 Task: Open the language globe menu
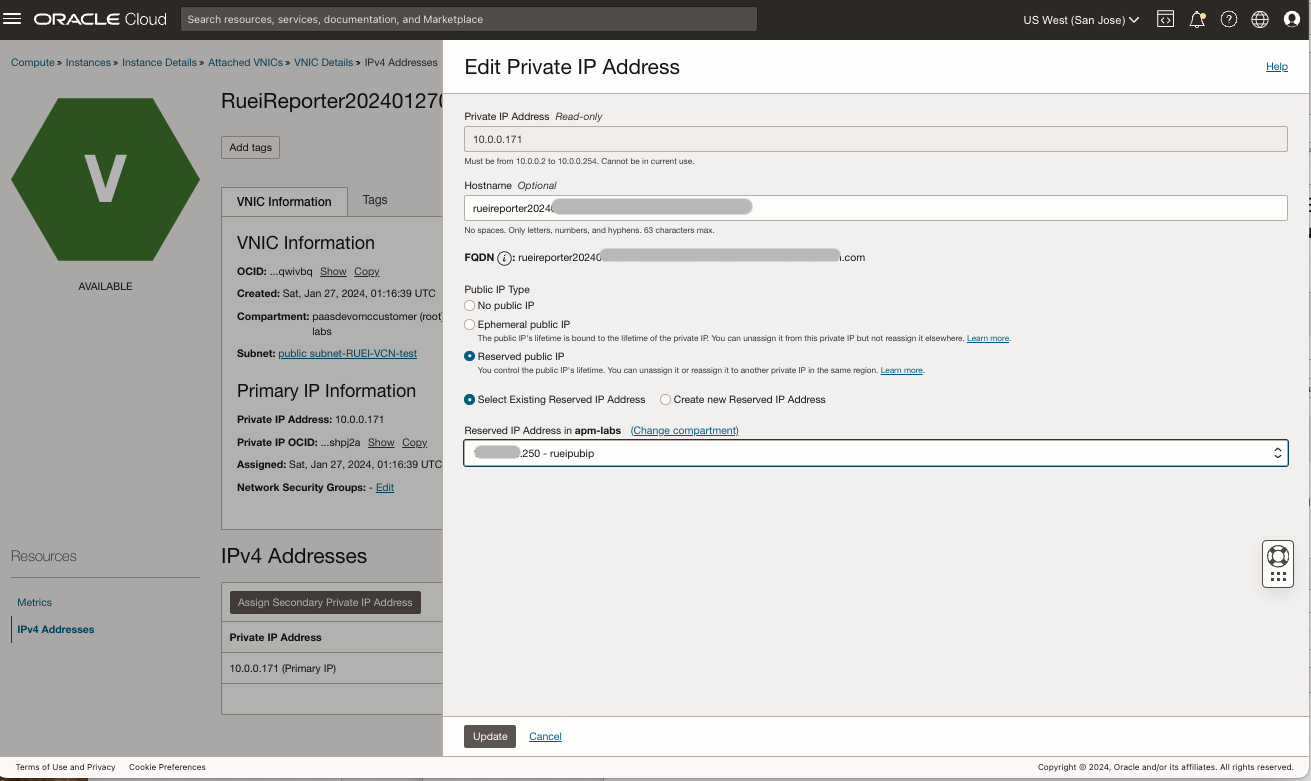[x=1260, y=19]
